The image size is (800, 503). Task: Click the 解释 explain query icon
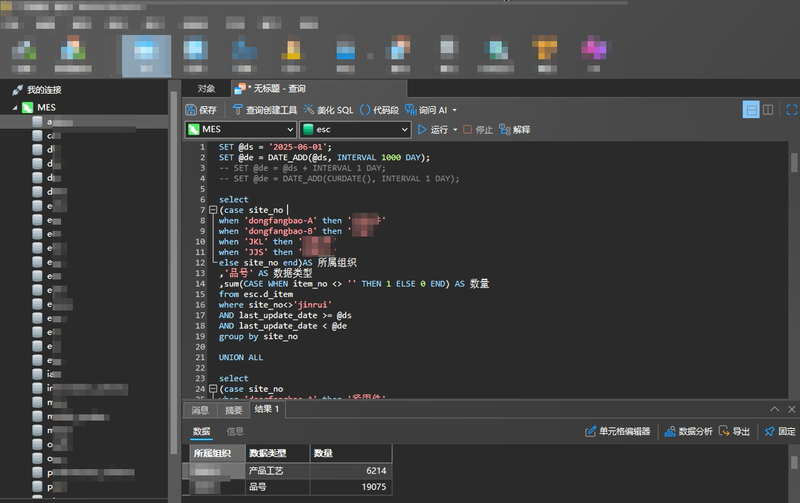[x=515, y=130]
